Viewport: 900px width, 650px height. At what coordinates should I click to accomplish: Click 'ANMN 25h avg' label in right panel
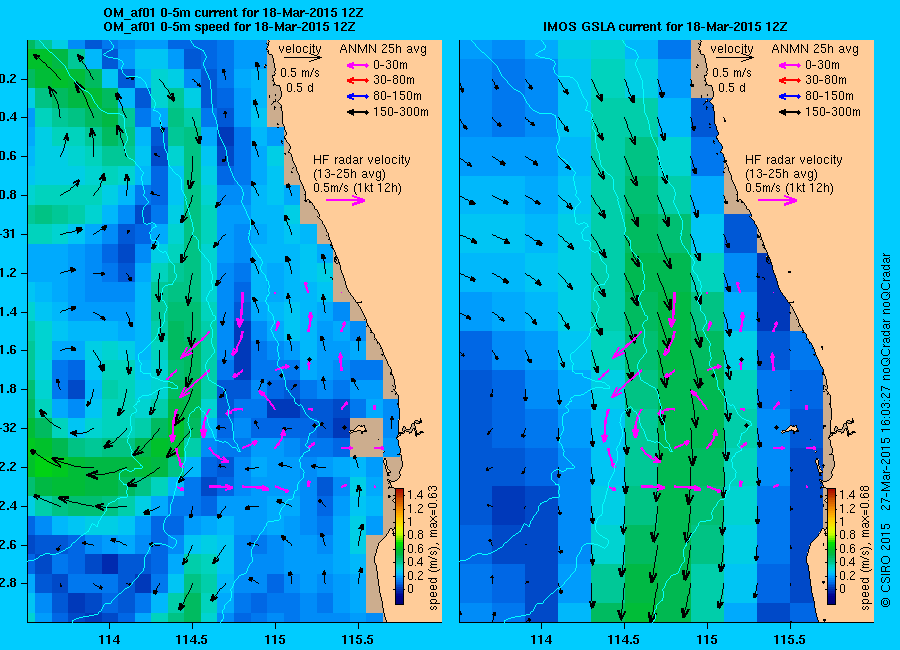point(815,49)
